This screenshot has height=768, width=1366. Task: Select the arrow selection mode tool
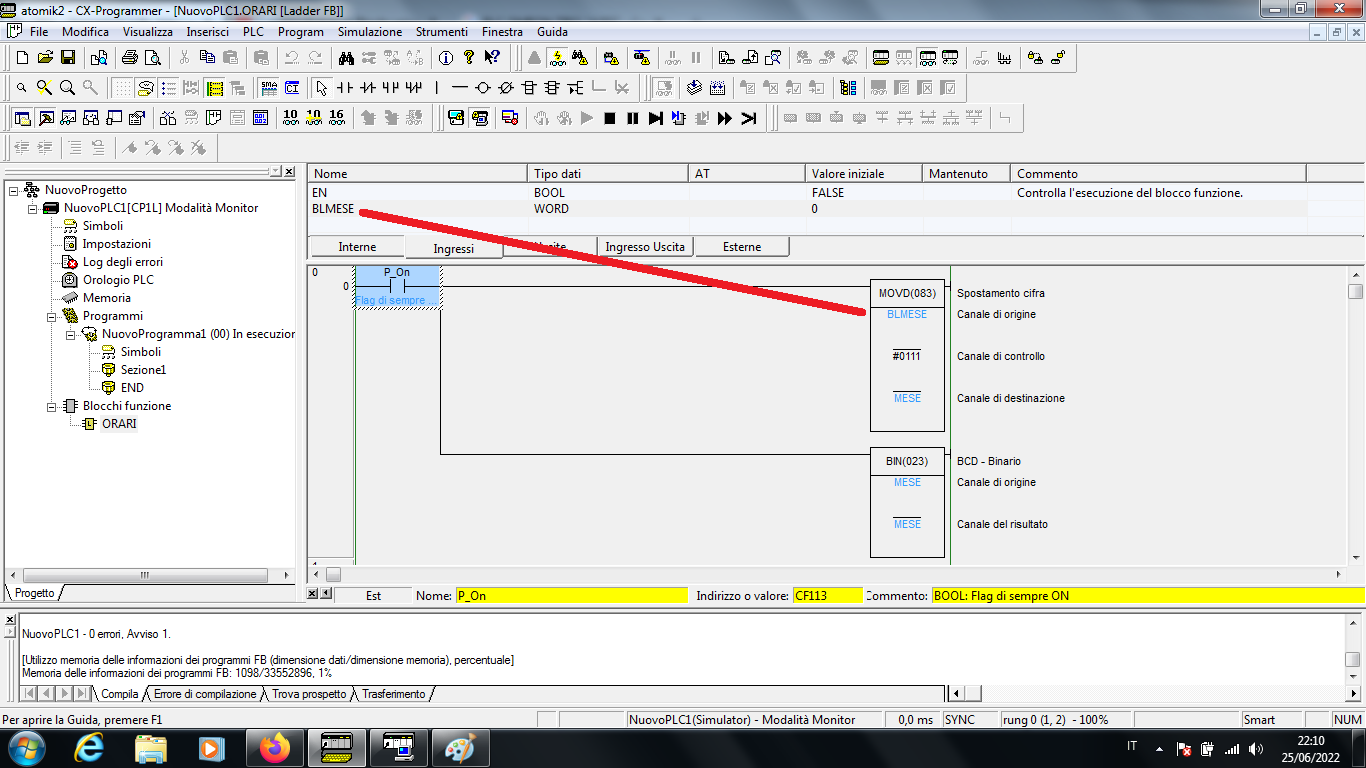[x=321, y=88]
